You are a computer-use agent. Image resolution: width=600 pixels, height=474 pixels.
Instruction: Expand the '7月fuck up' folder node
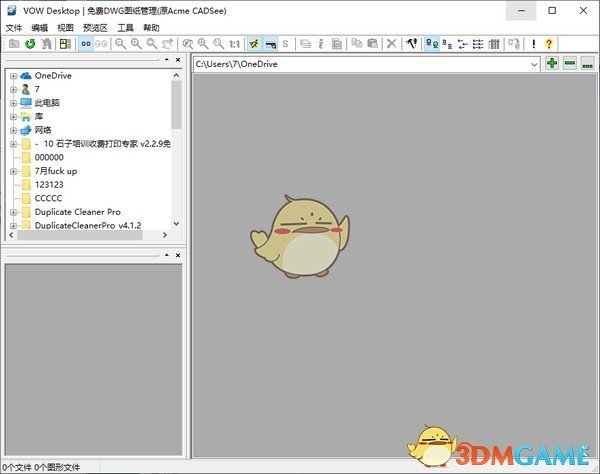pos(13,171)
